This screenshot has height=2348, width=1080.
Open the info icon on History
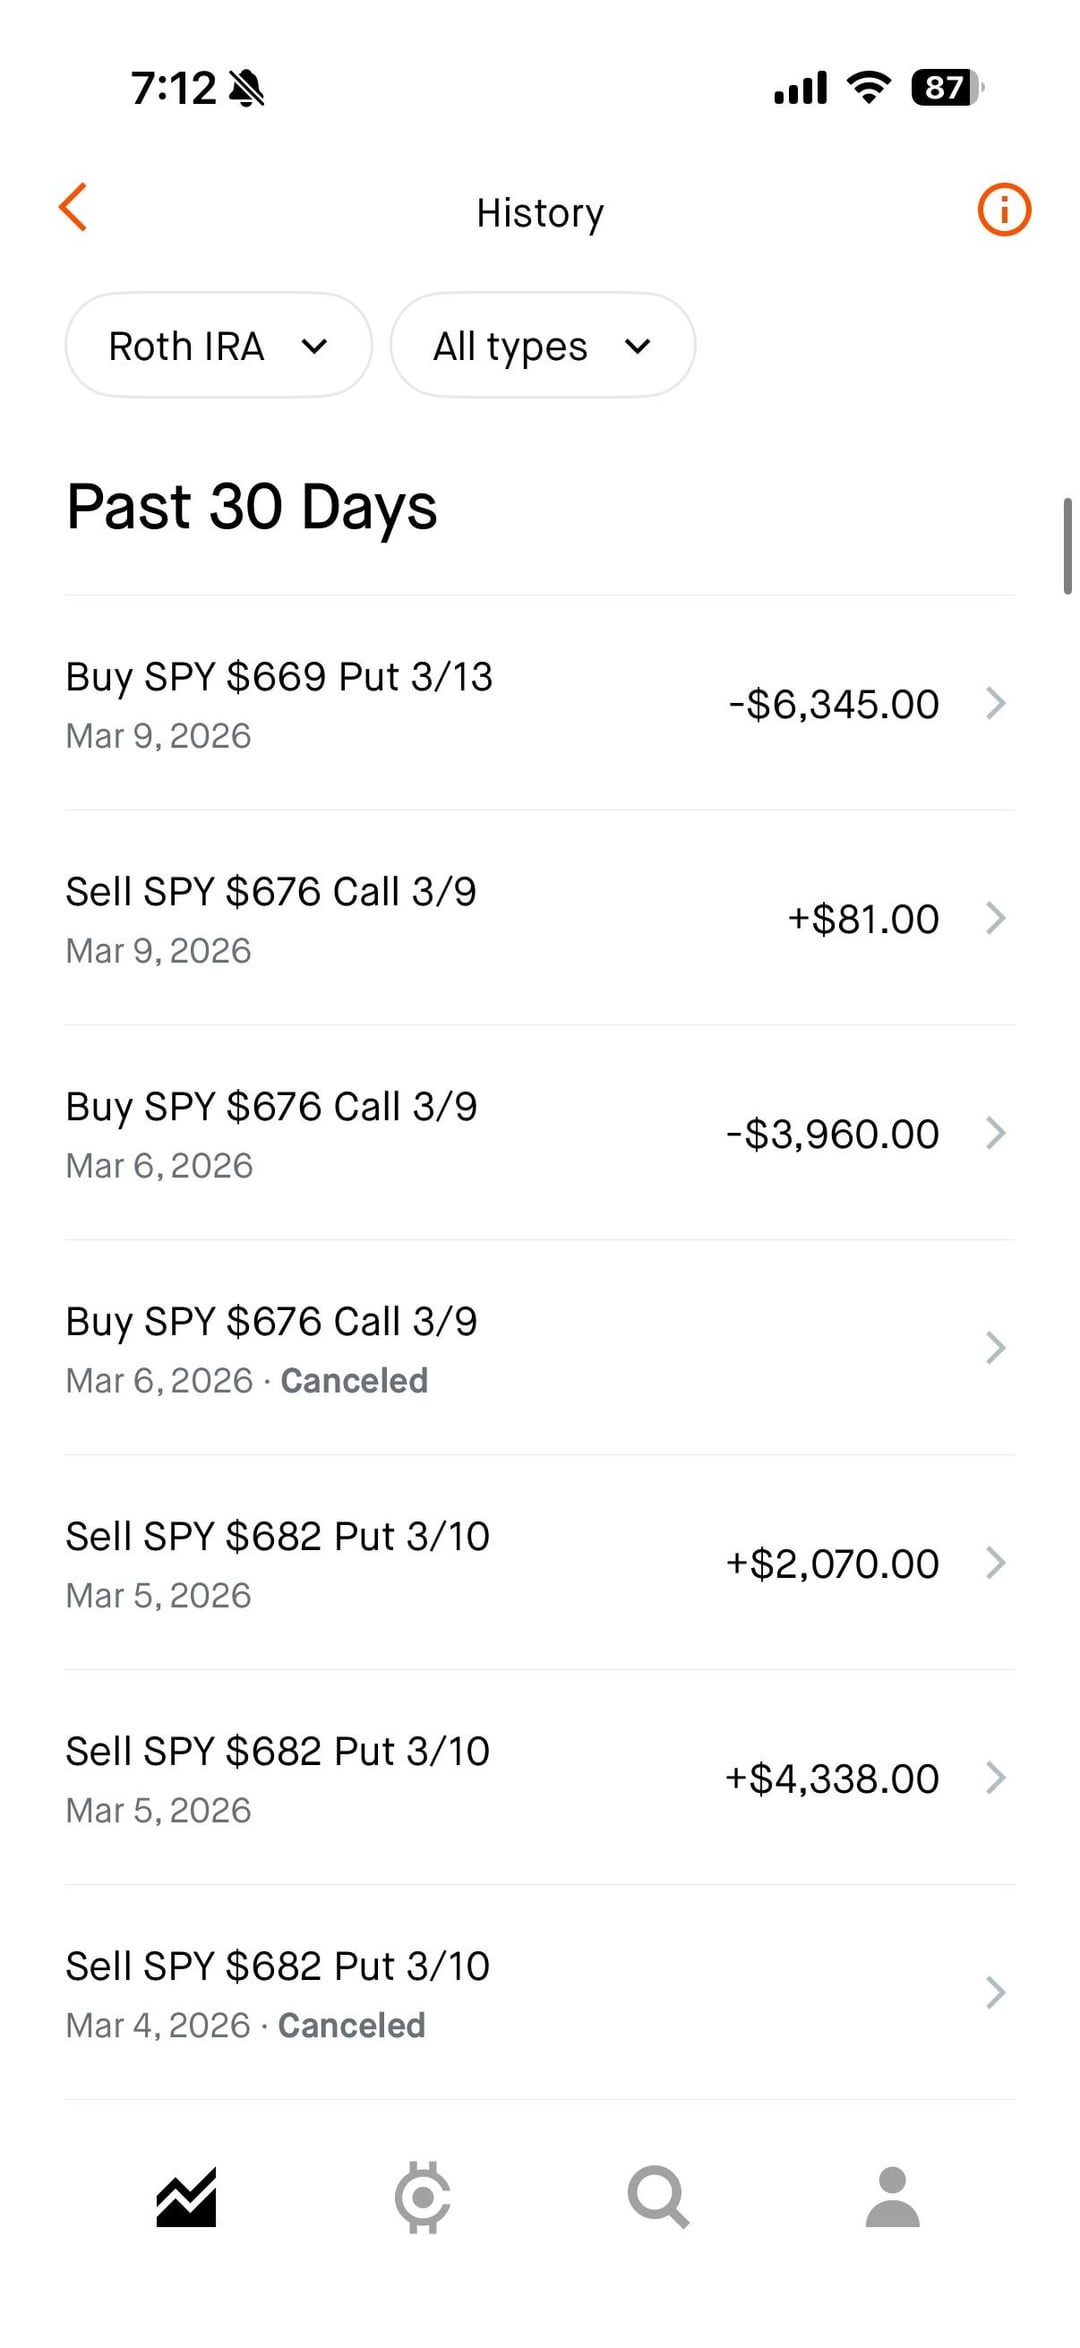coord(1003,210)
